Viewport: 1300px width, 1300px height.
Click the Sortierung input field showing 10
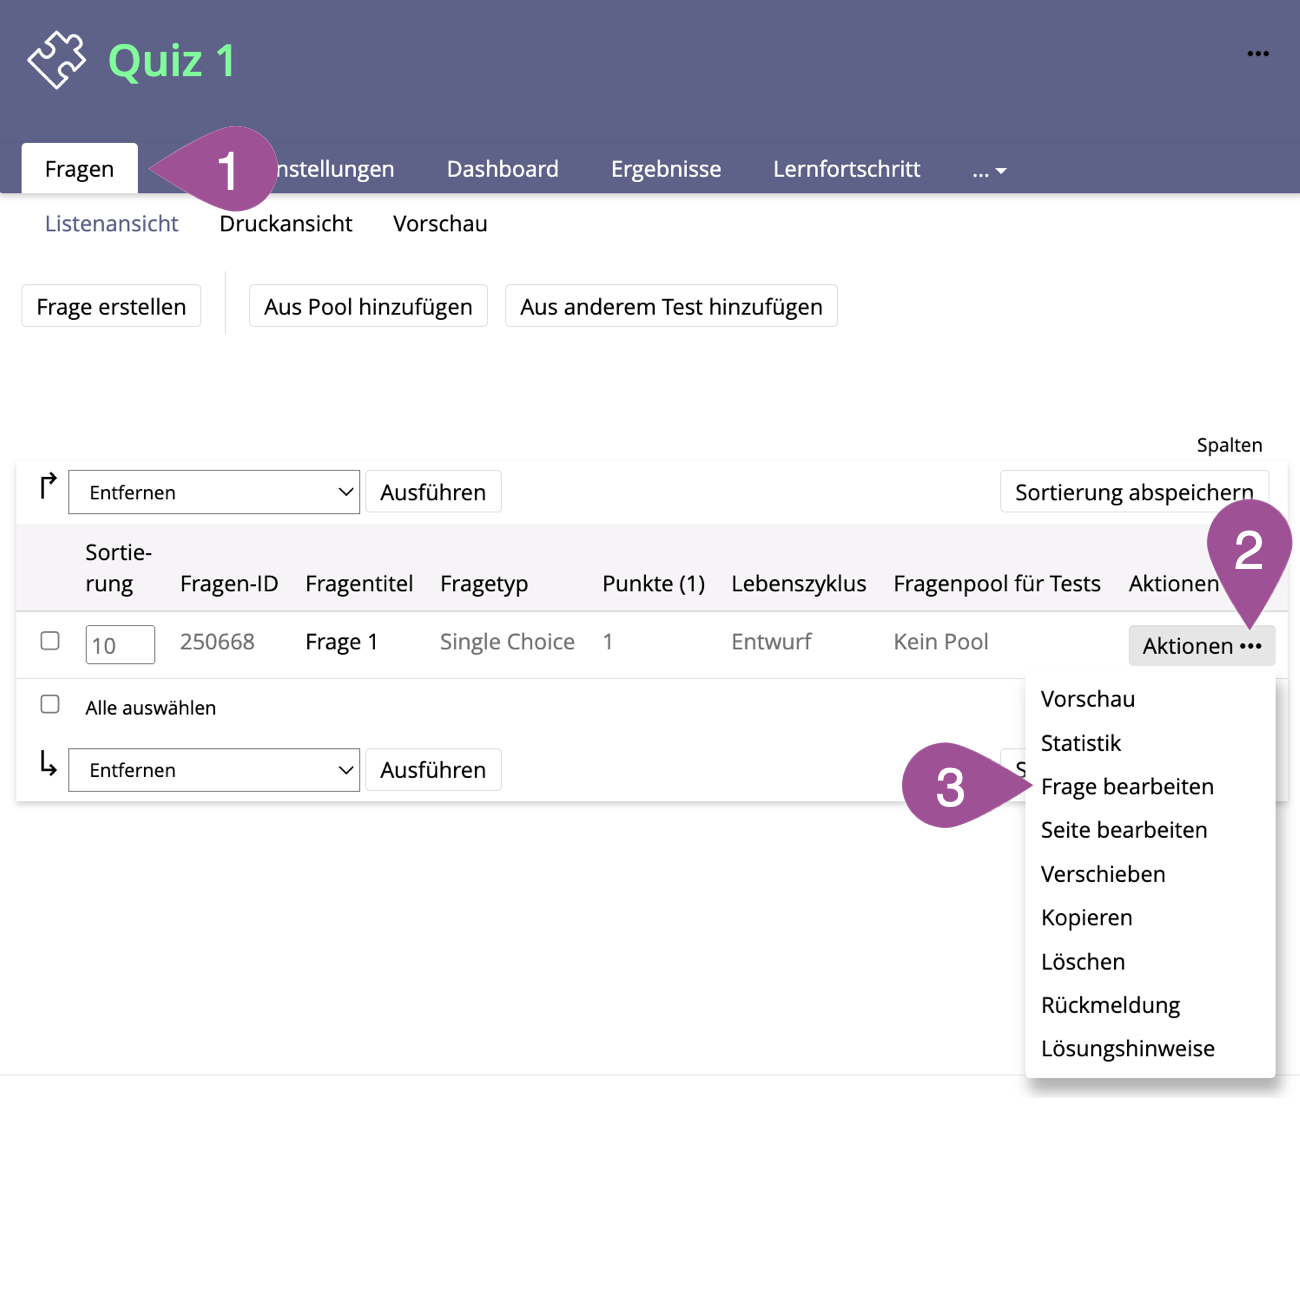[x=120, y=645]
